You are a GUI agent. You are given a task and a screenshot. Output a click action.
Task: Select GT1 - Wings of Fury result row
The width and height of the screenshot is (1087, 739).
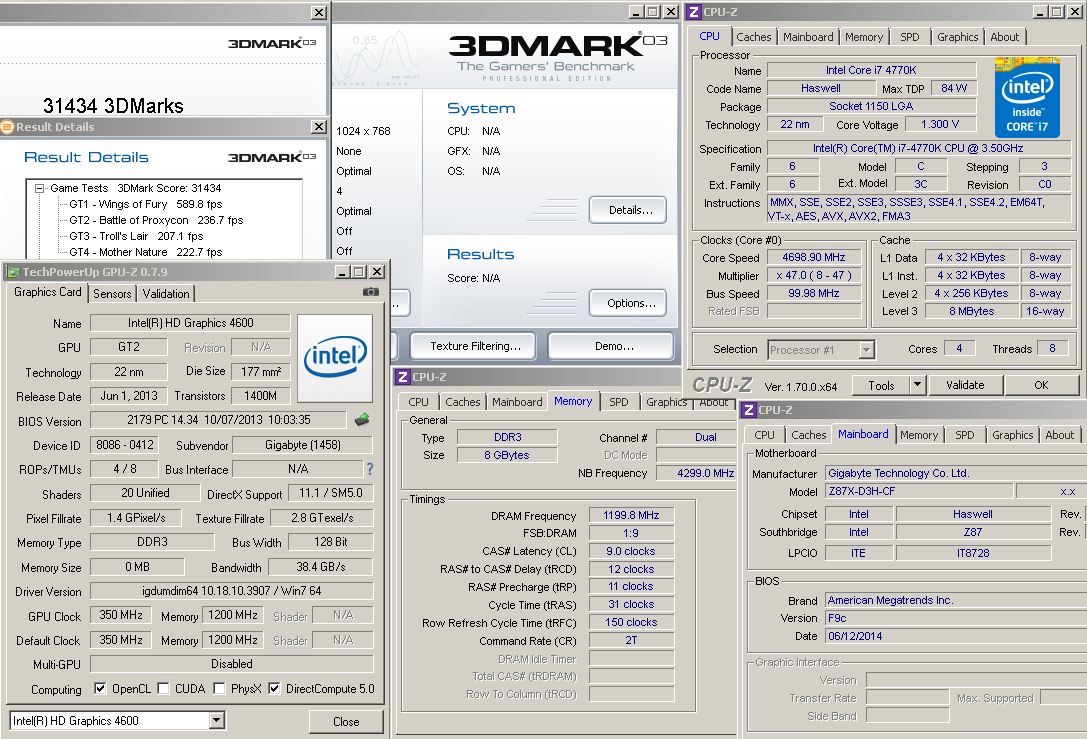coord(146,204)
